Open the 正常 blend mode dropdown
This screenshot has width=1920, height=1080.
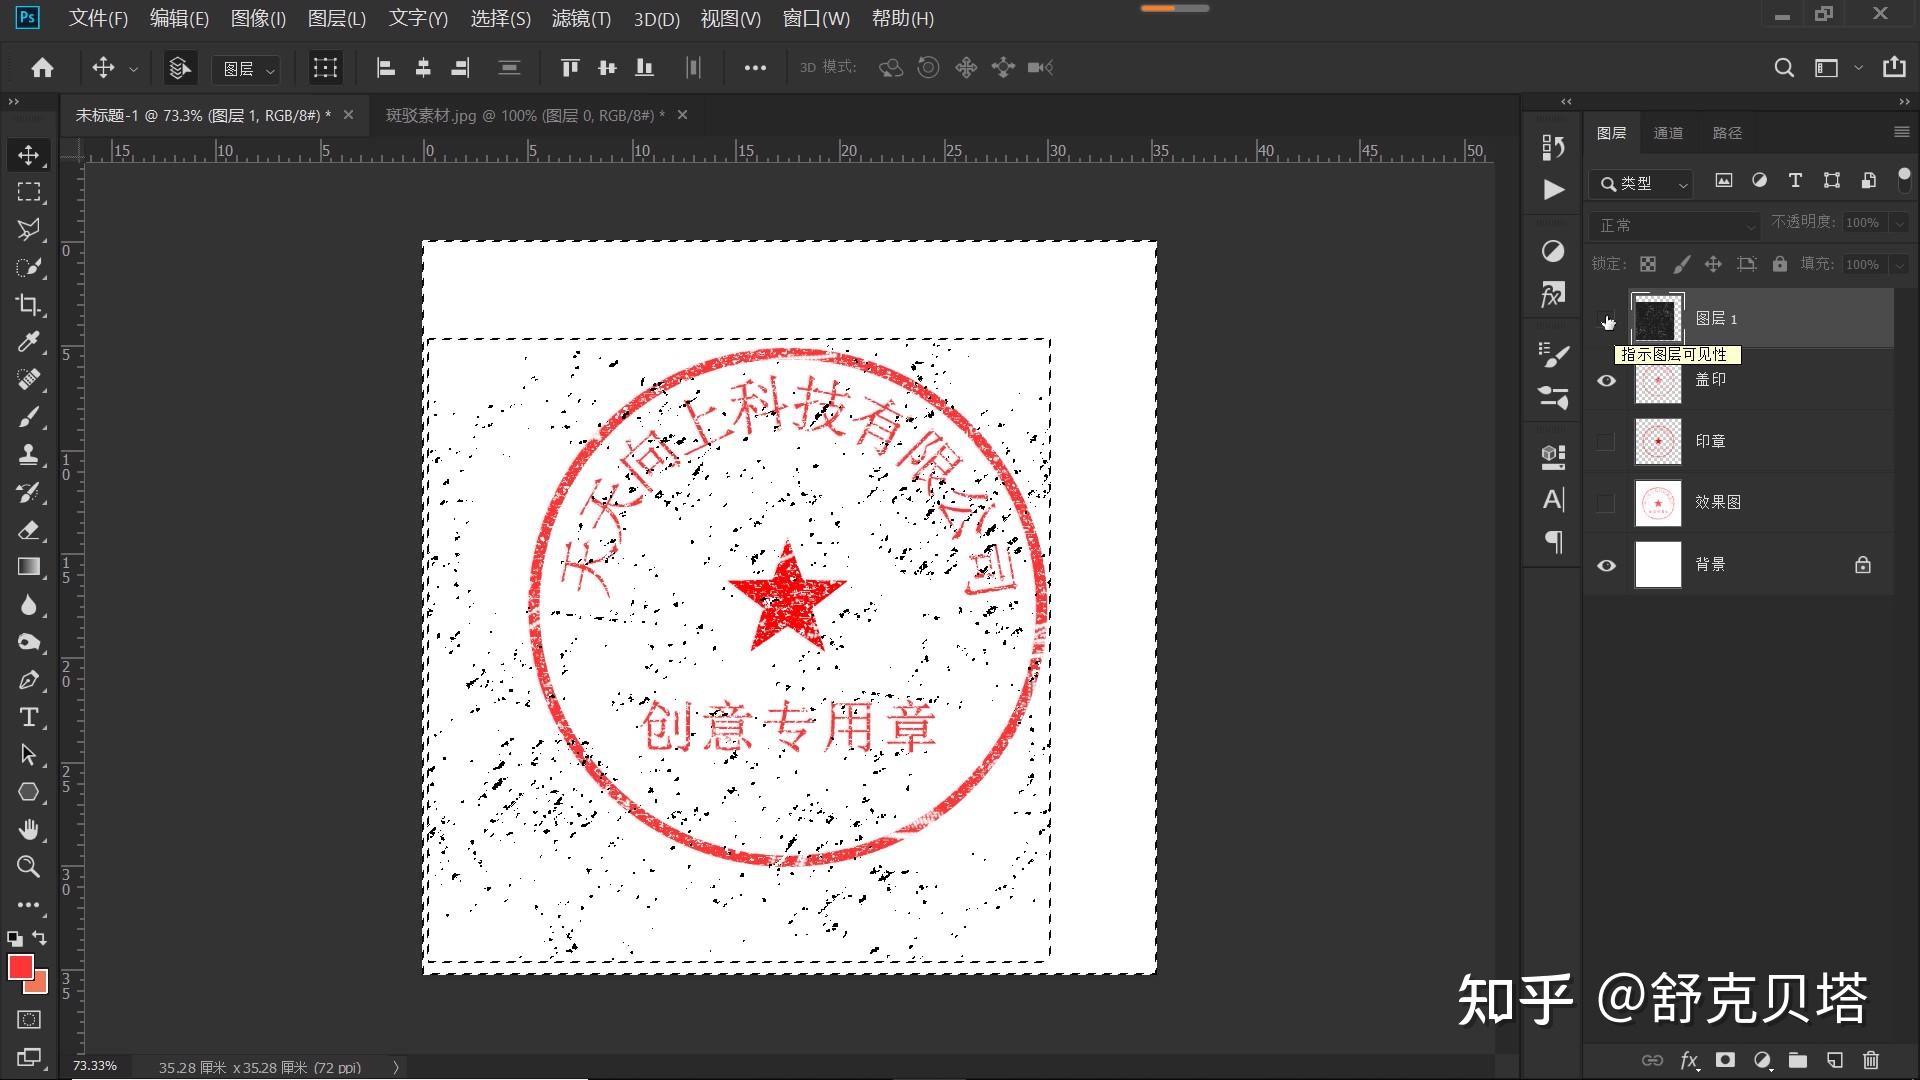1675,225
